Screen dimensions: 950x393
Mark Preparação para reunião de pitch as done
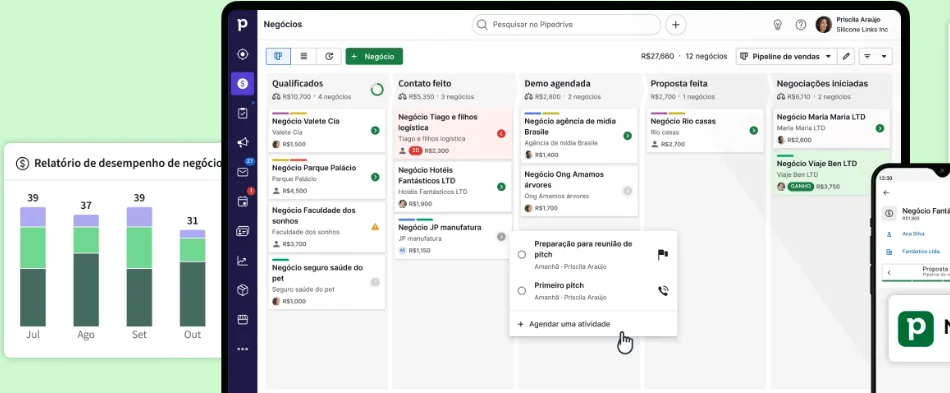click(522, 255)
